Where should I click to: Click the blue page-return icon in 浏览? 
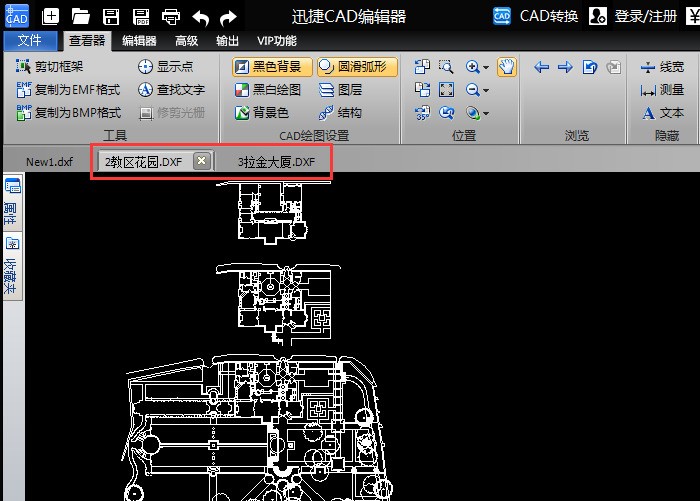click(x=590, y=67)
